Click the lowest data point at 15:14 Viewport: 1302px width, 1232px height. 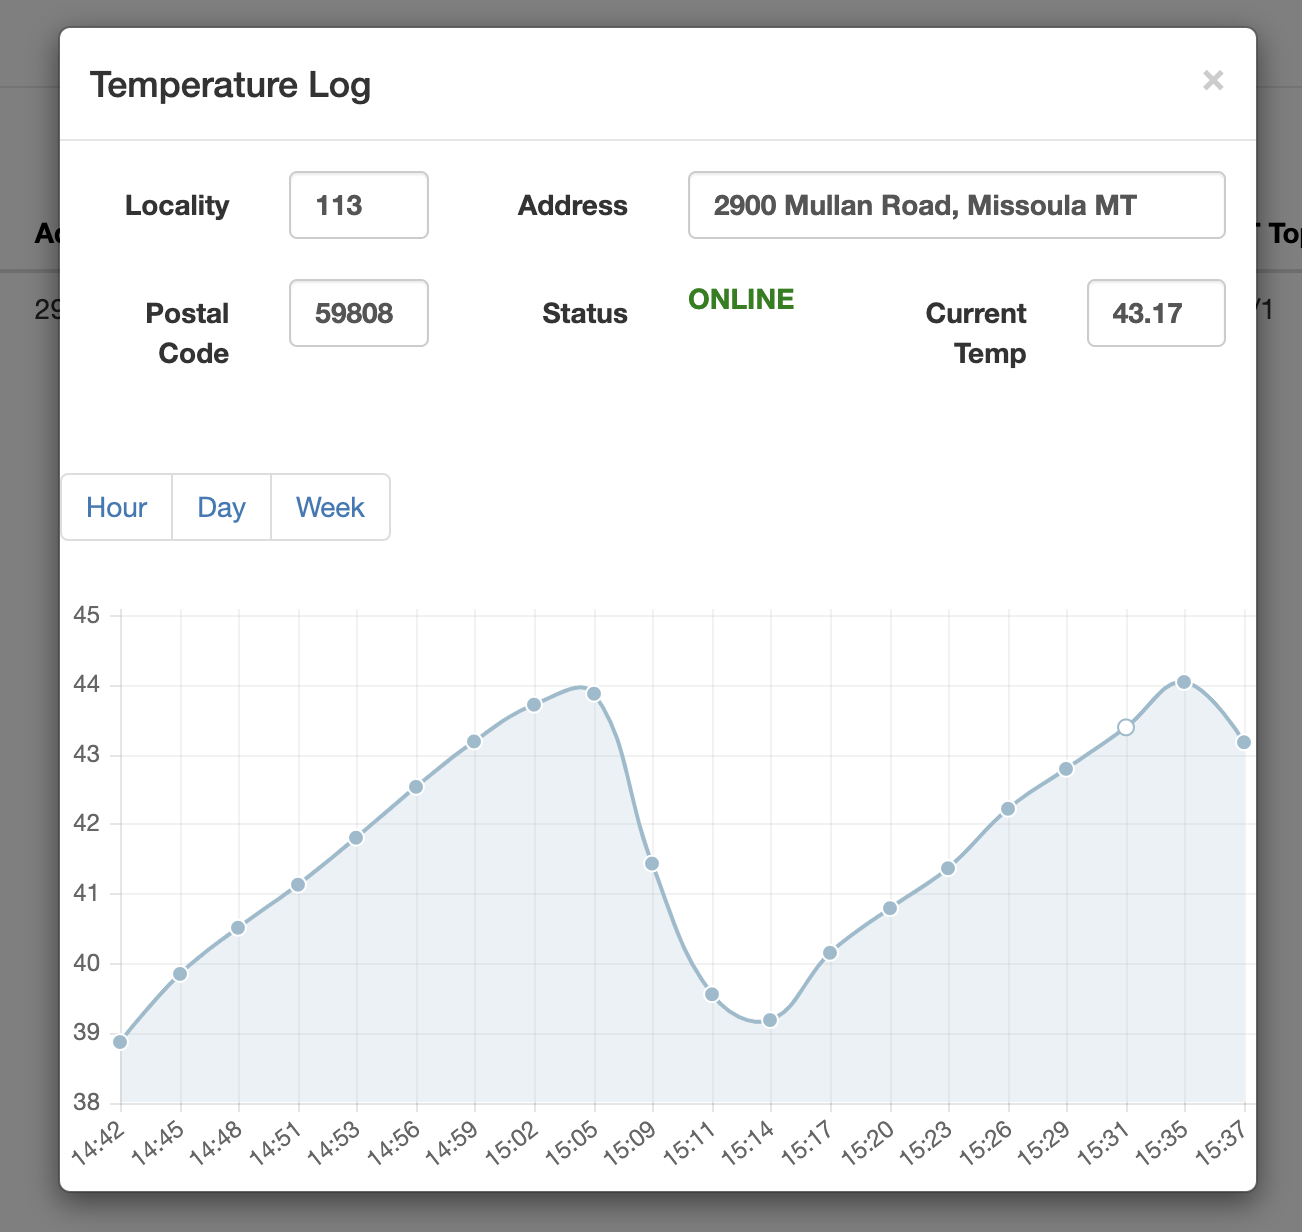click(x=770, y=1020)
